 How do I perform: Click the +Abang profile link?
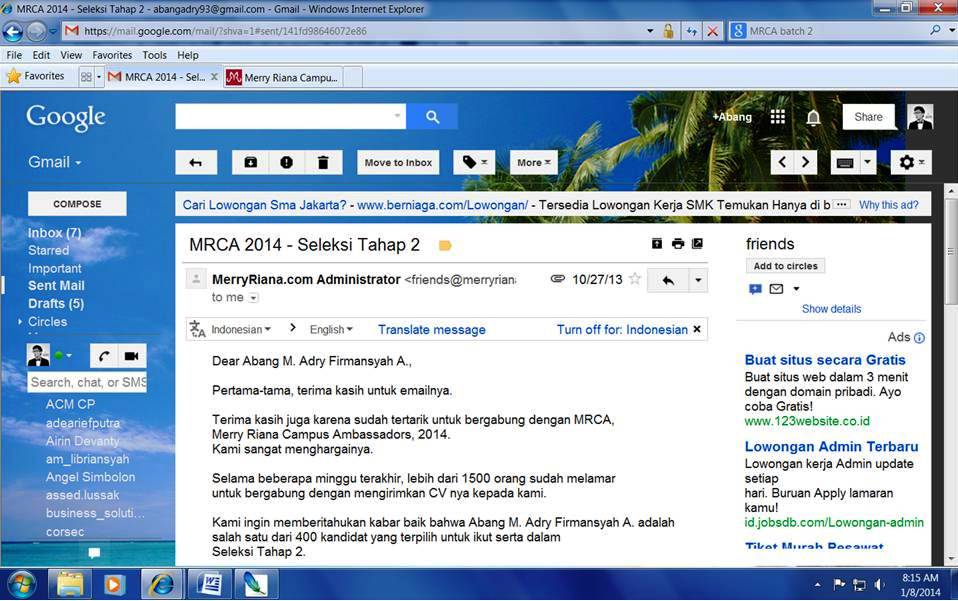[732, 117]
